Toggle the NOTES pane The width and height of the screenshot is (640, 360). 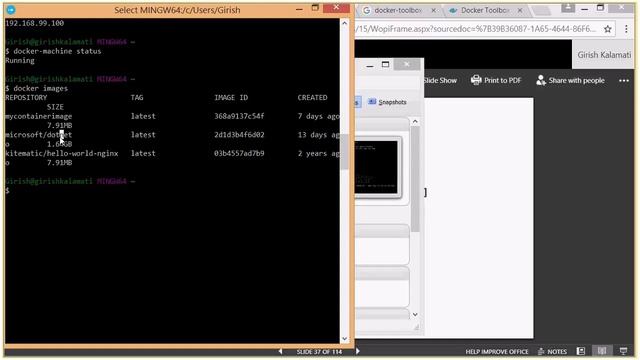(x=553, y=351)
